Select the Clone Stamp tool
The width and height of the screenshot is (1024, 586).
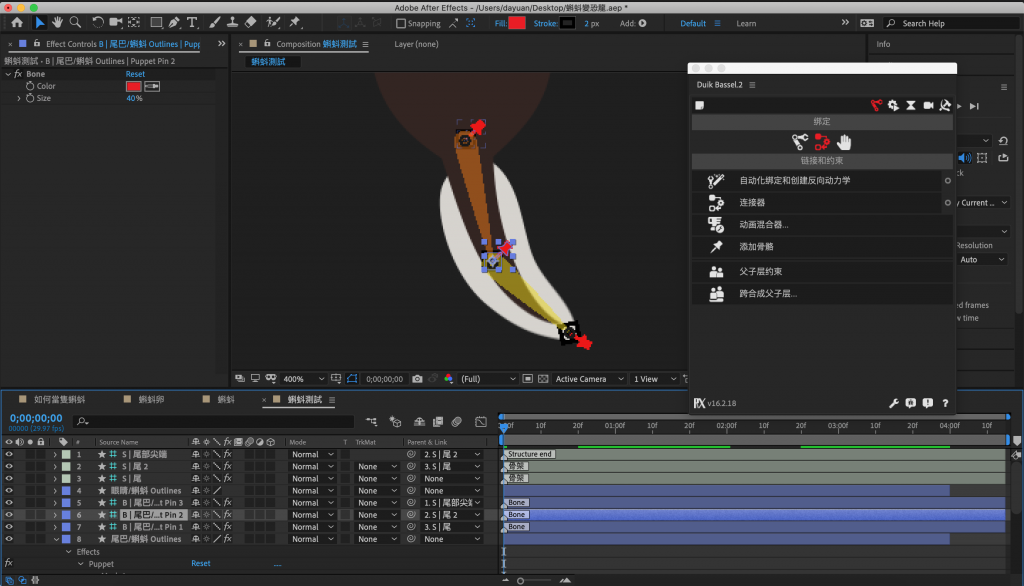pyautogui.click(x=232, y=23)
